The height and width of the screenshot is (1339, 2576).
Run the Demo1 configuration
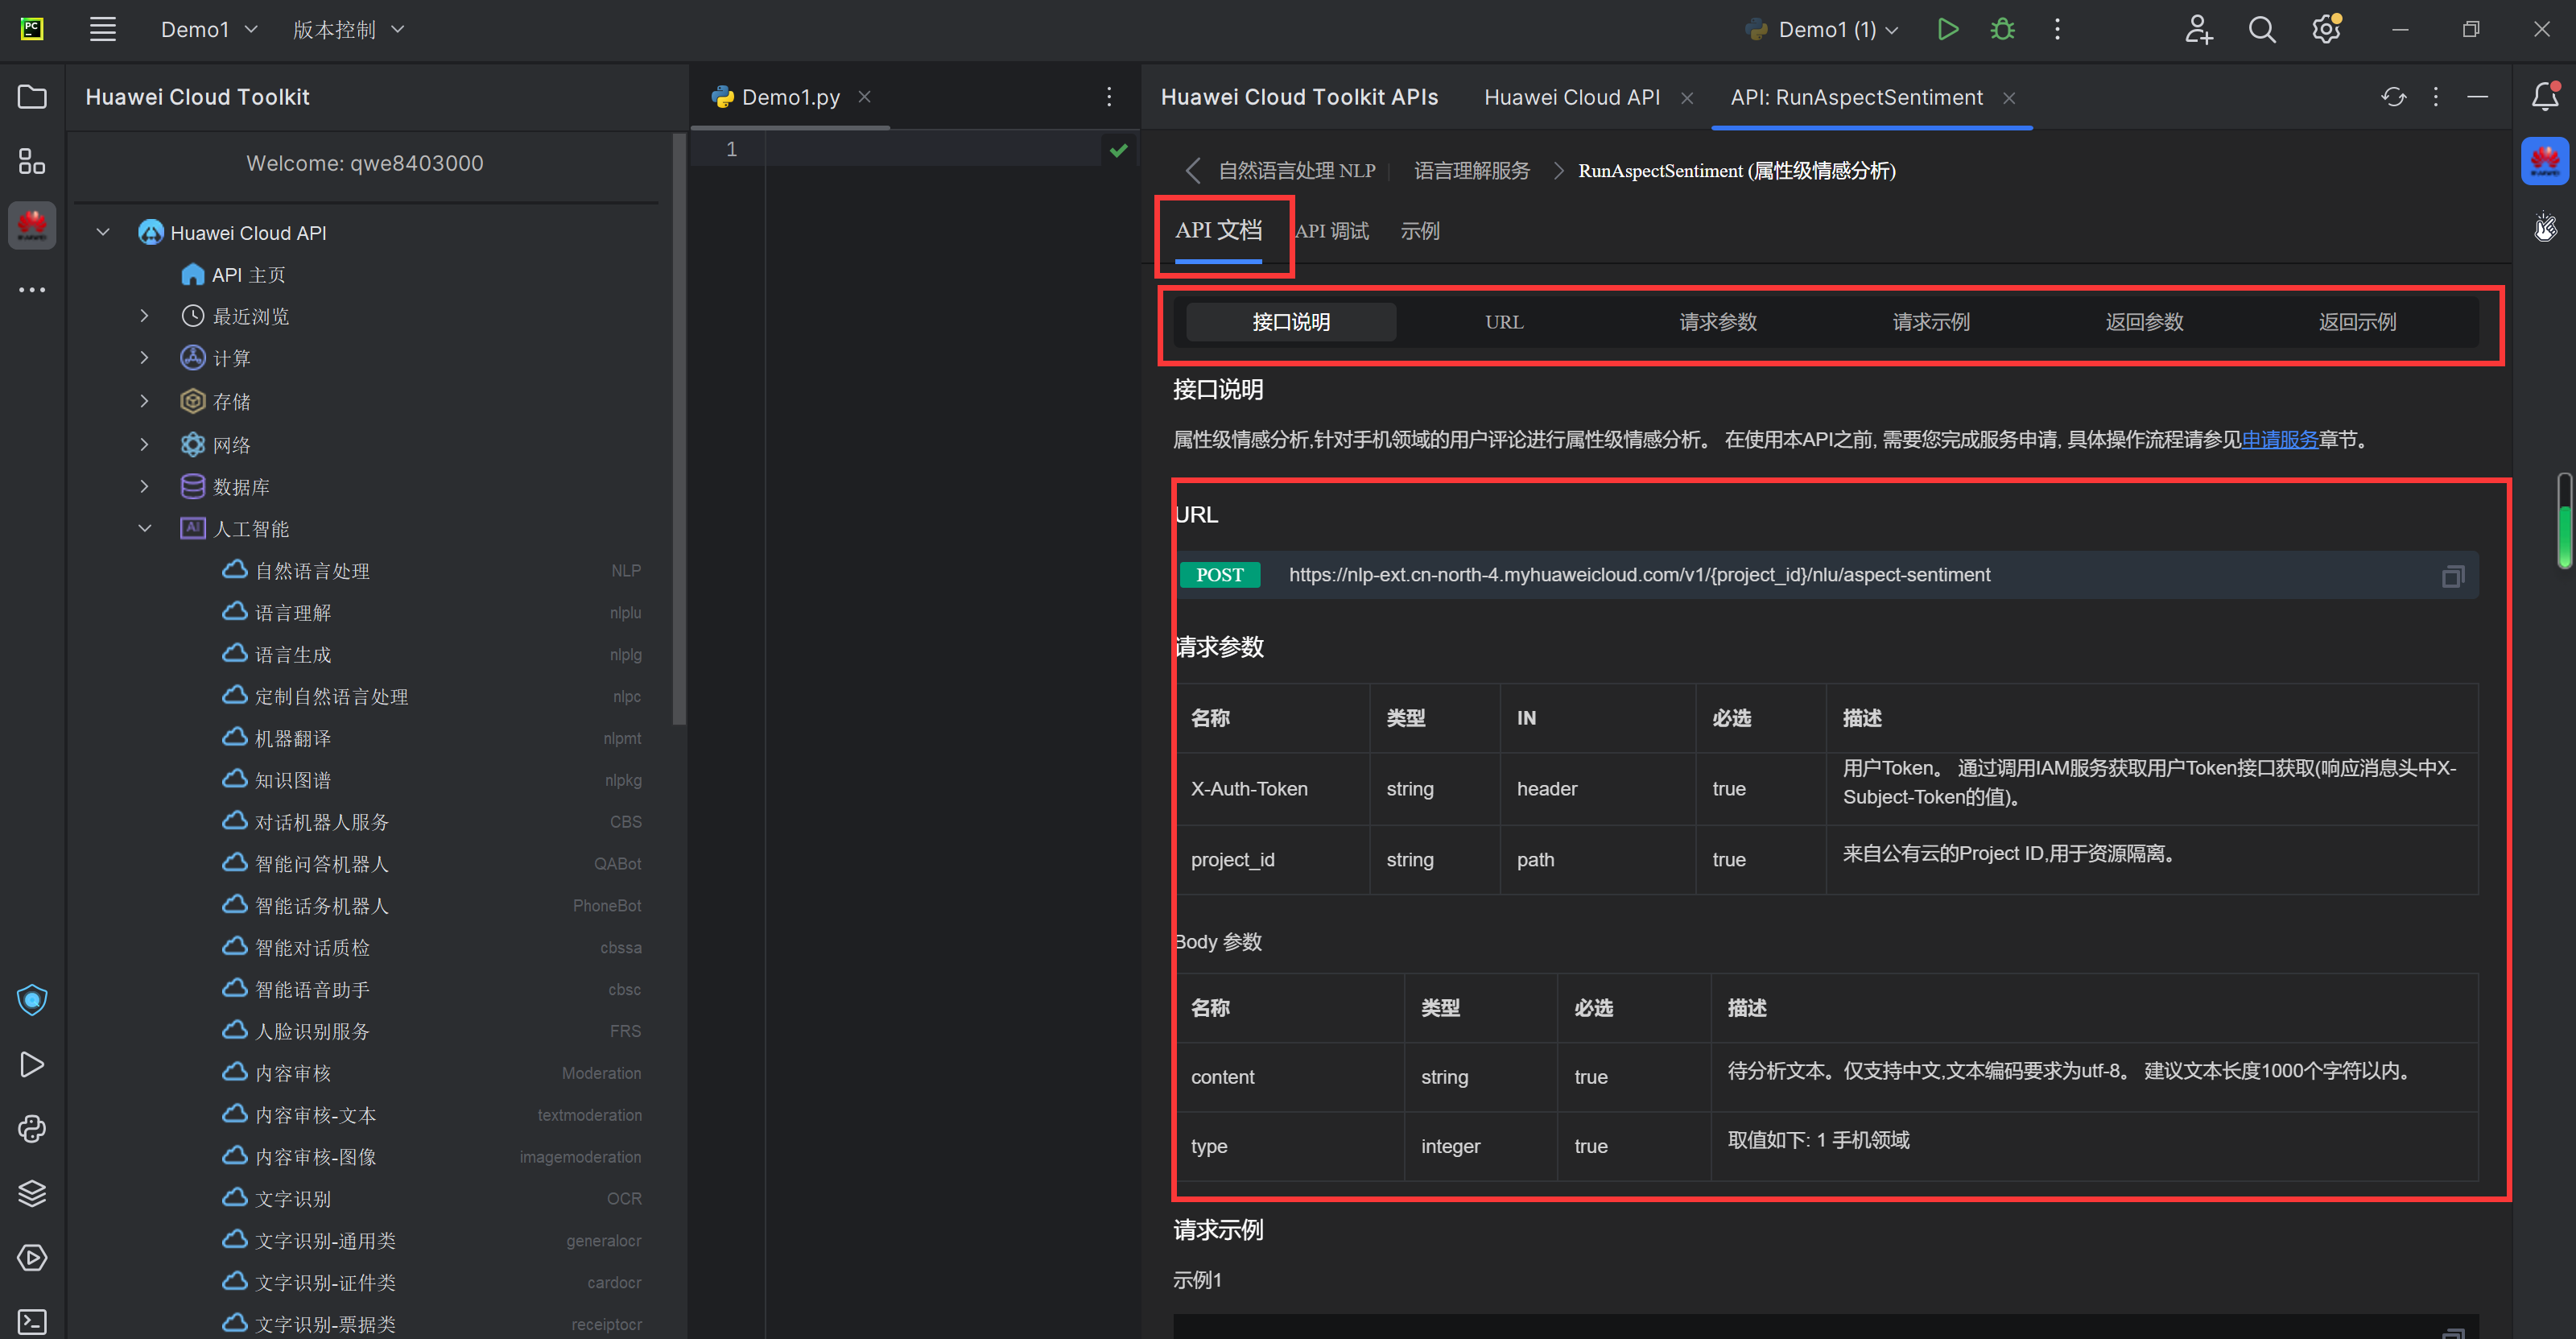pyautogui.click(x=1947, y=29)
